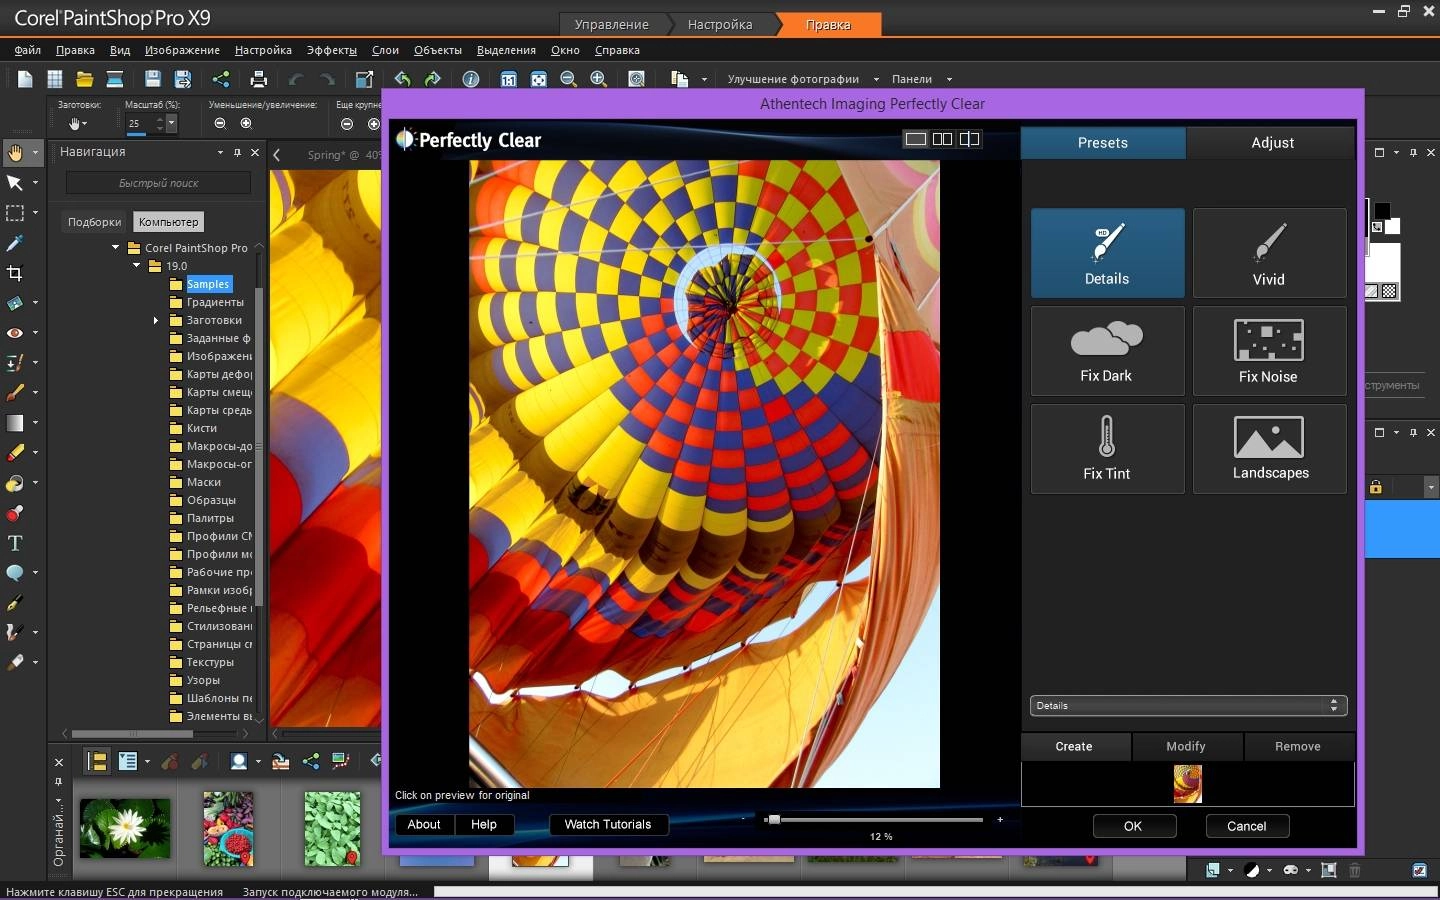The width and height of the screenshot is (1440, 900).
Task: Pick the Flood Fill bucket tool
Action: [15, 483]
